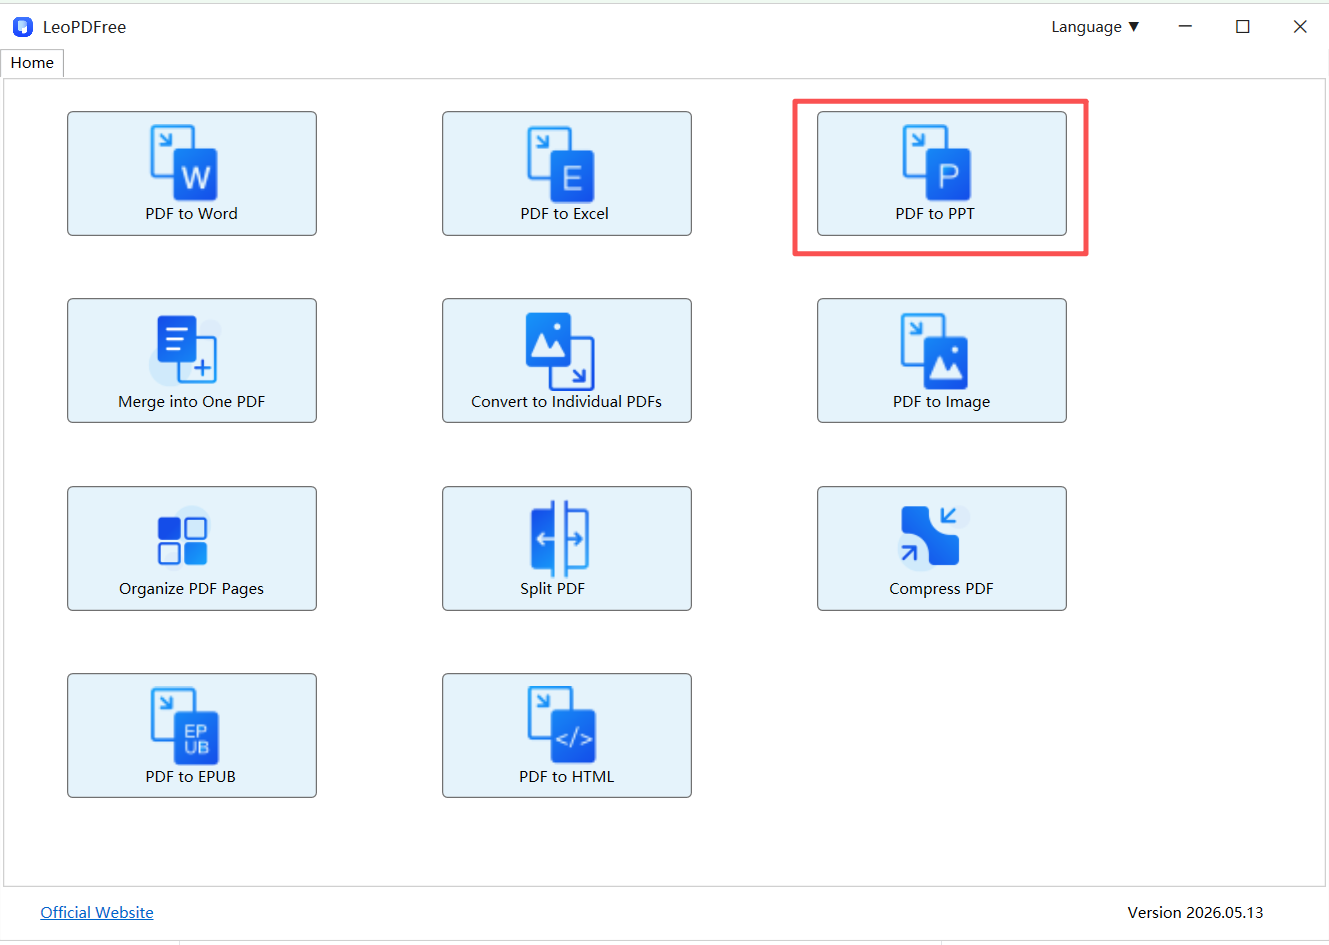This screenshot has height=945, width=1329.
Task: Click the LeoPDFree window title text
Action: coord(84,27)
